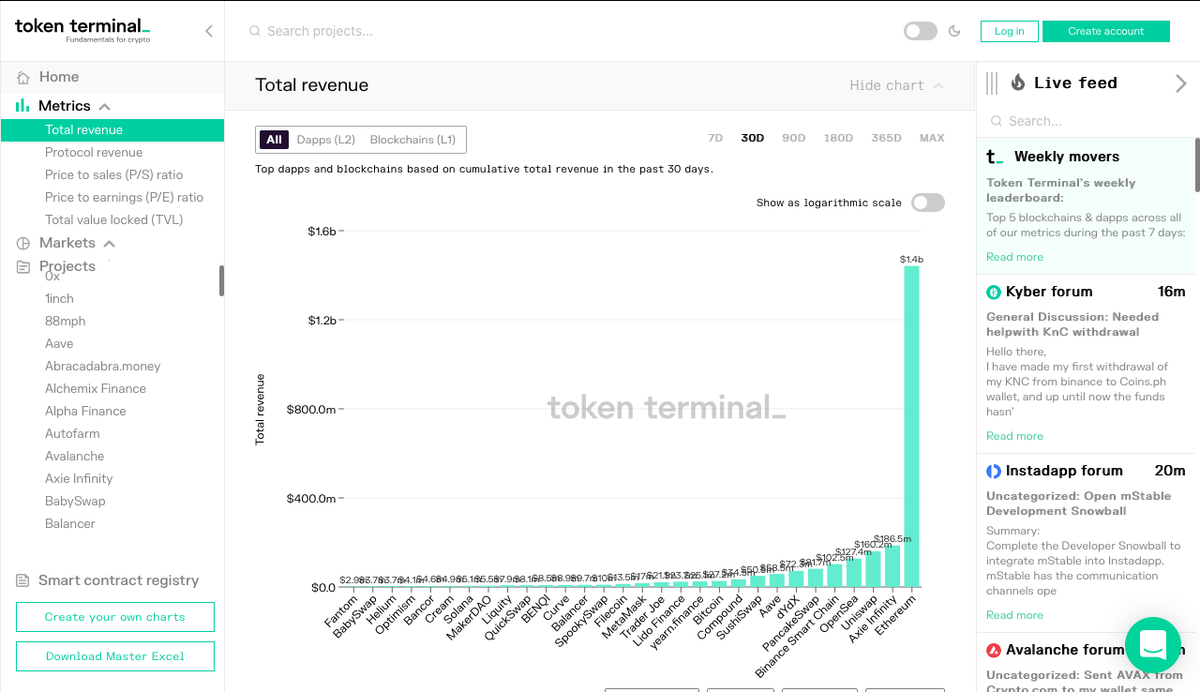Click the Metrics bar chart icon
This screenshot has height=692, width=1200.
23,106
